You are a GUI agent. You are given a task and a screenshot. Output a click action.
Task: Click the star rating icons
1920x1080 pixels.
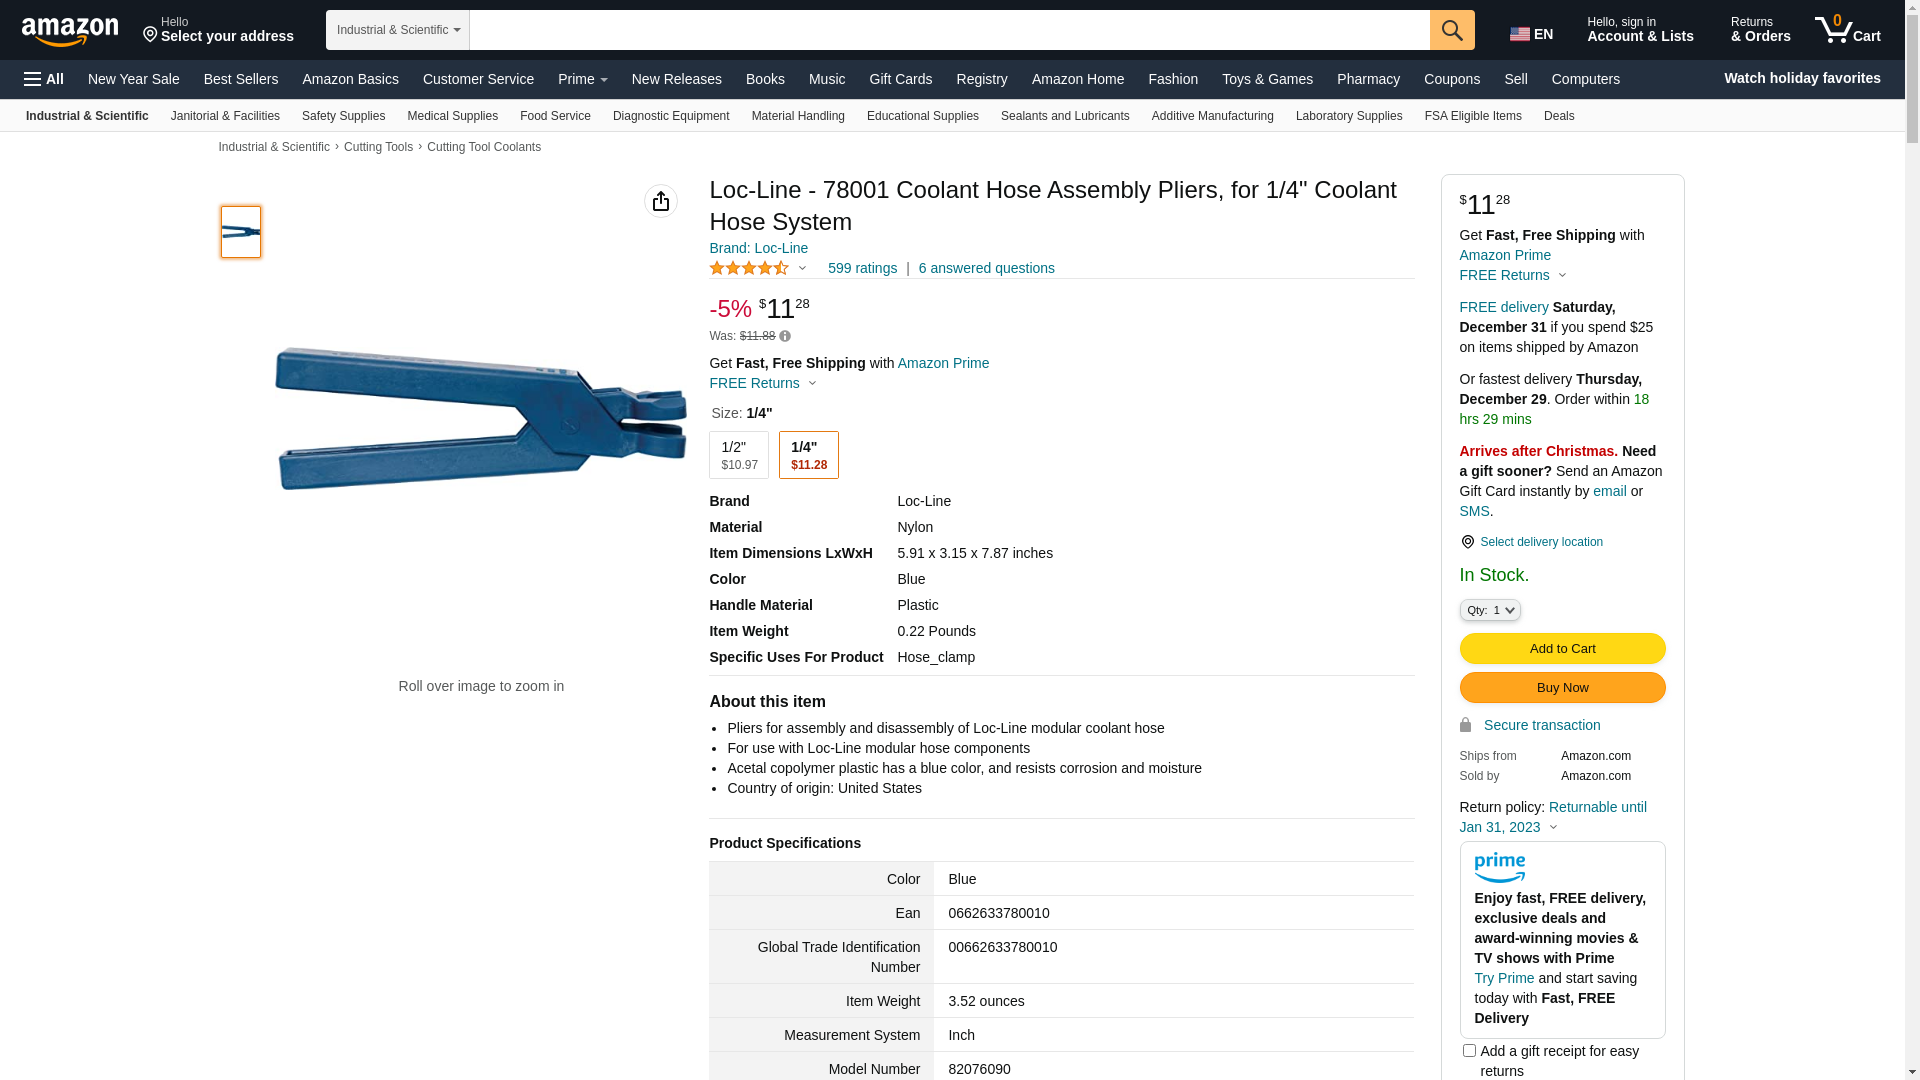click(x=749, y=268)
